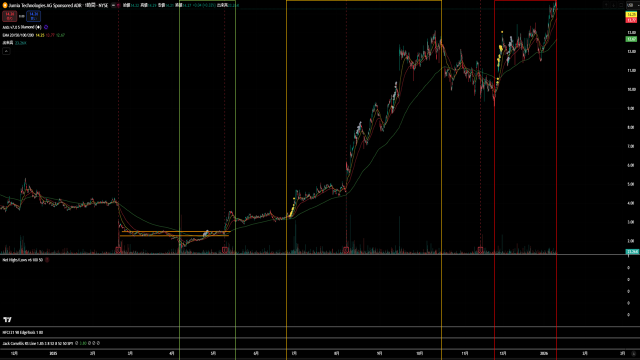Click the red status icon beside Net Highs/Lows
Image resolution: width=640 pixels, height=360 pixels.
pyautogui.click(x=47, y=260)
